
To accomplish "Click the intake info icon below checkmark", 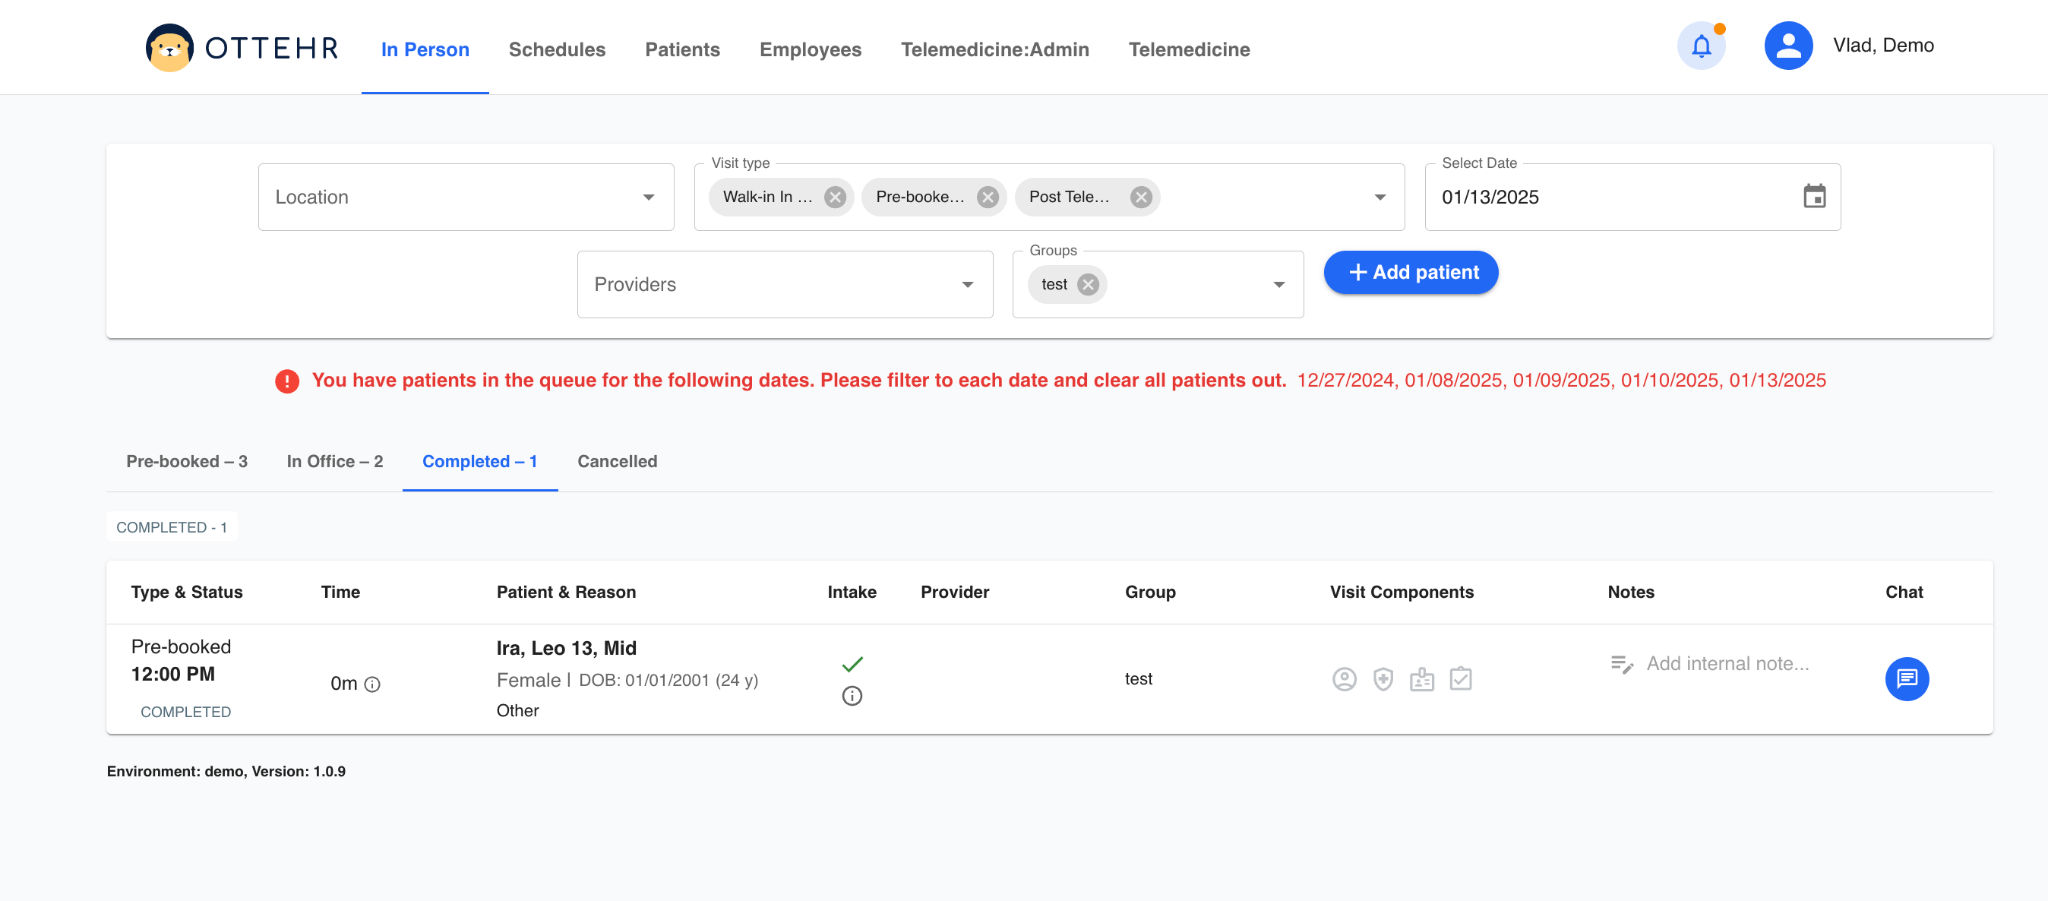I will pyautogui.click(x=852, y=696).
